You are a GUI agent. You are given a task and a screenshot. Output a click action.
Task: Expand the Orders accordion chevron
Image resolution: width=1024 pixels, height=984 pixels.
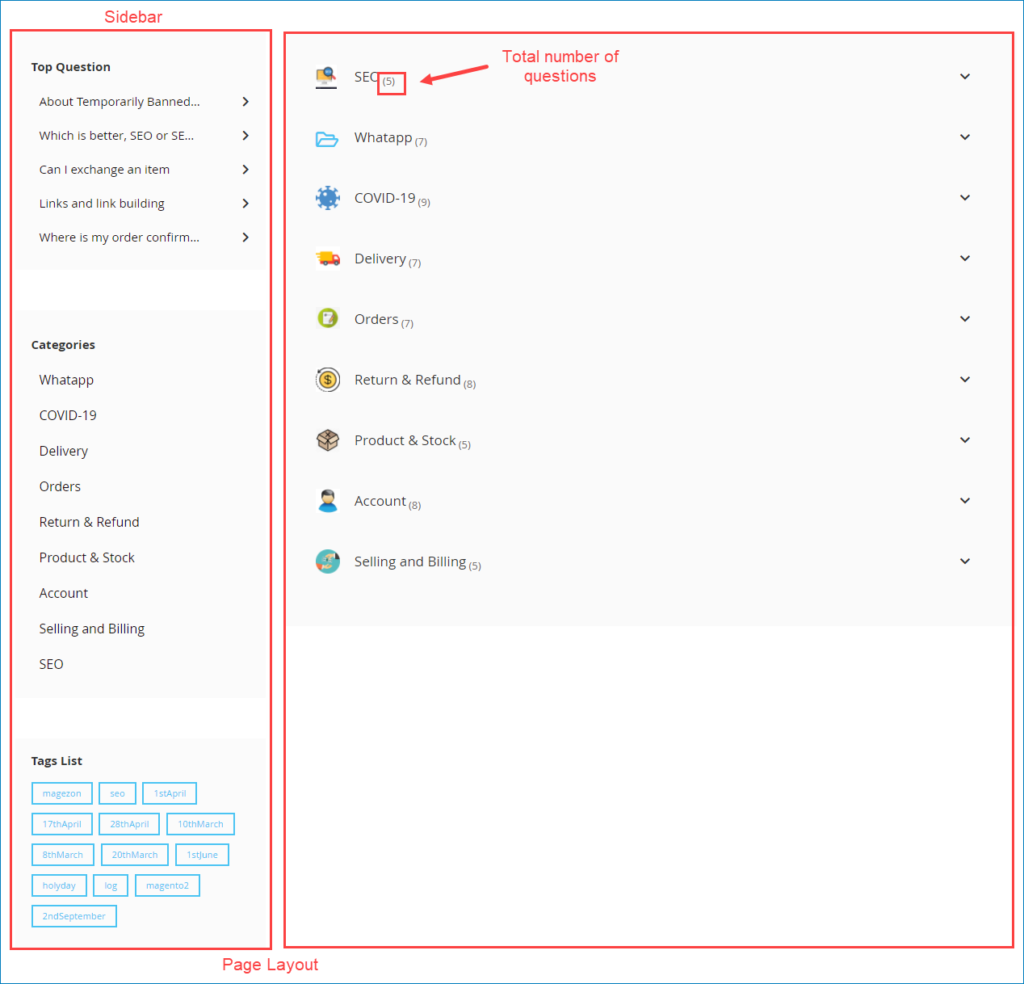pyautogui.click(x=965, y=319)
